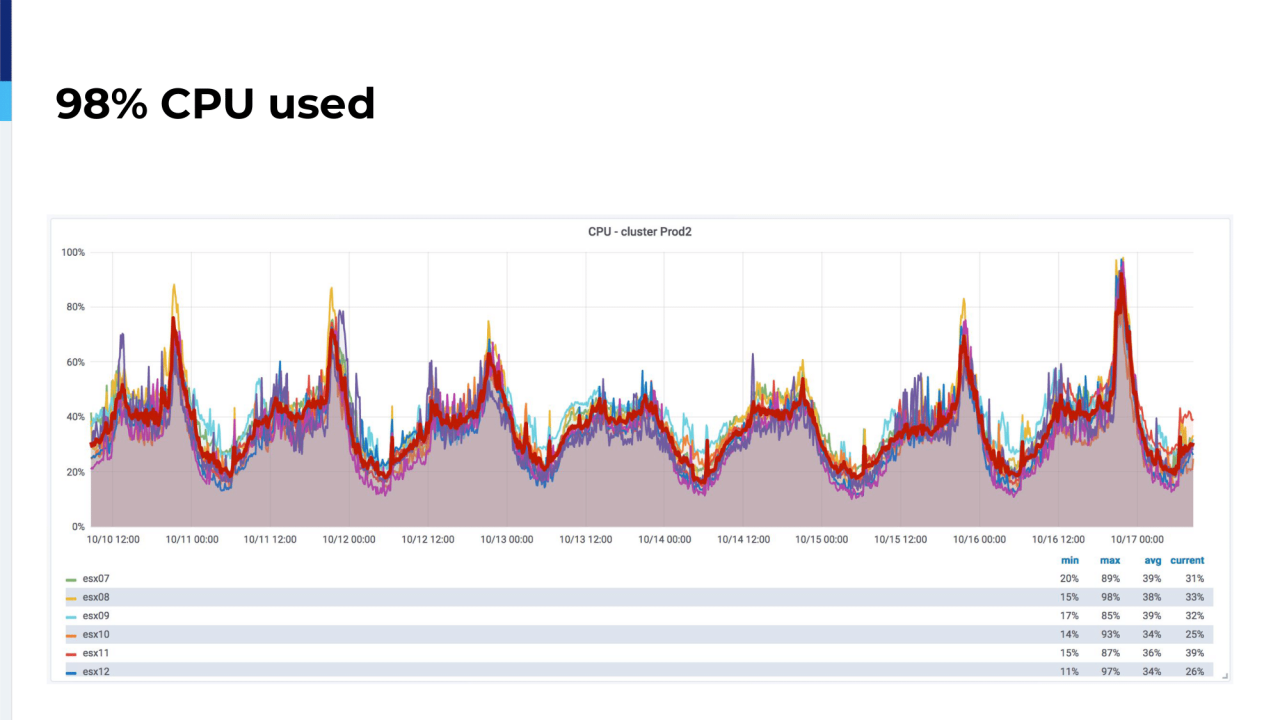Image resolution: width=1280 pixels, height=720 pixels.
Task: Sort legend by the max column
Action: 1110,560
